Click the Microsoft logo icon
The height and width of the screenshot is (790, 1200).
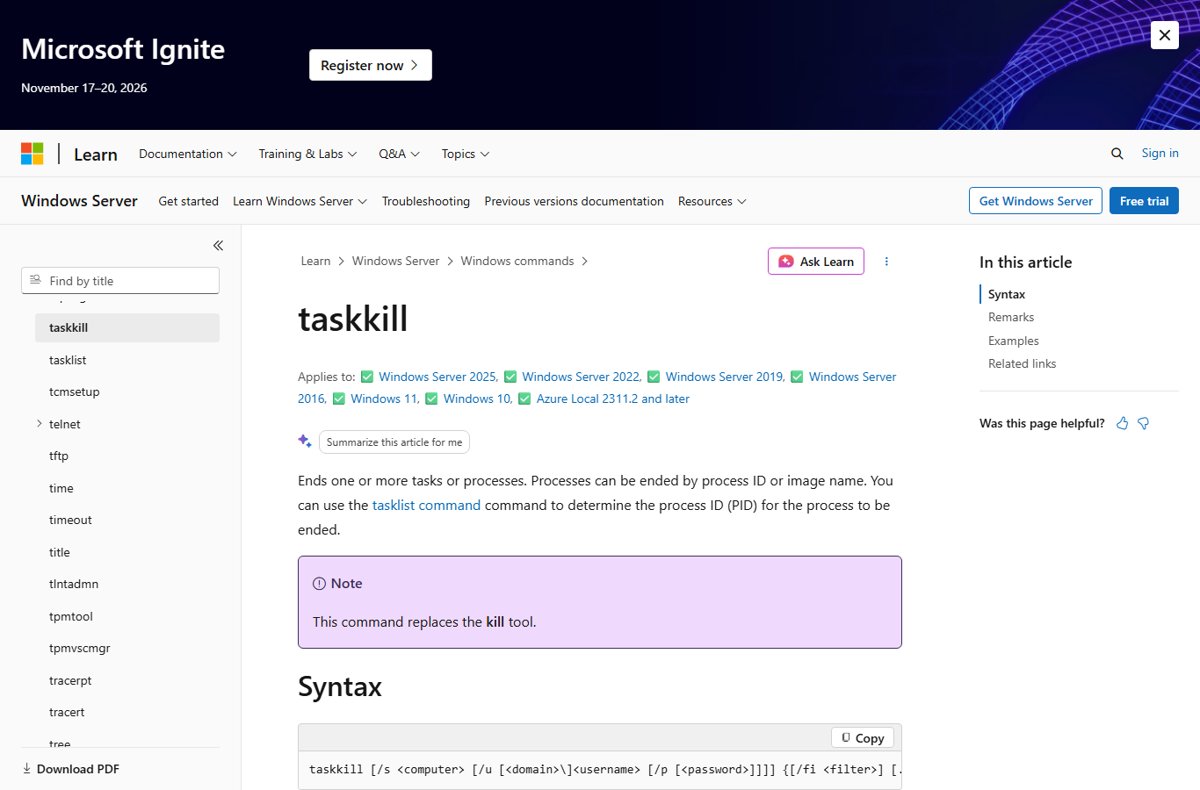(x=32, y=154)
